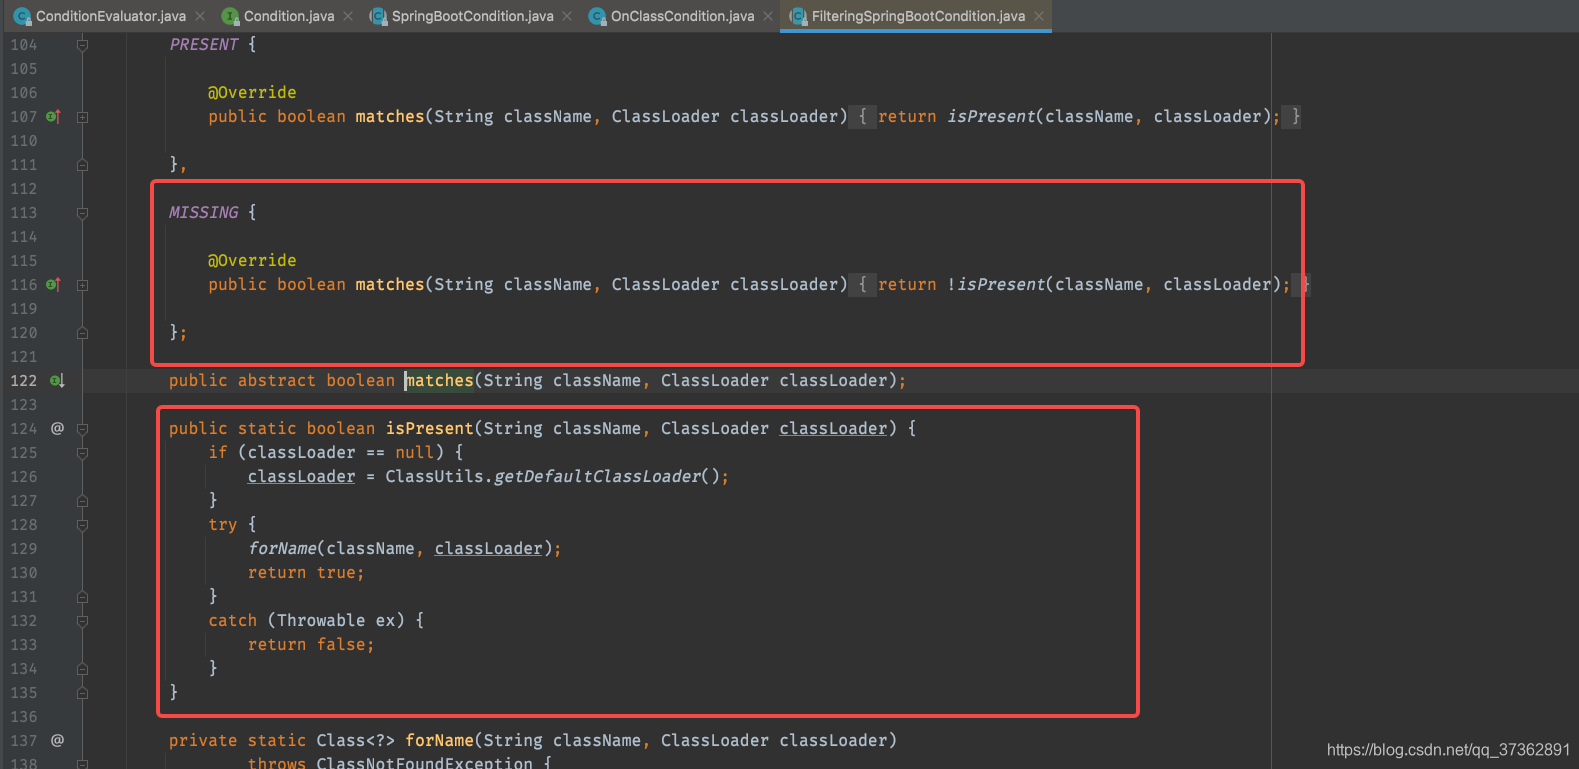Switch to the OnClassCondition.java tab
Image resolution: width=1579 pixels, height=769 pixels.
683,16
